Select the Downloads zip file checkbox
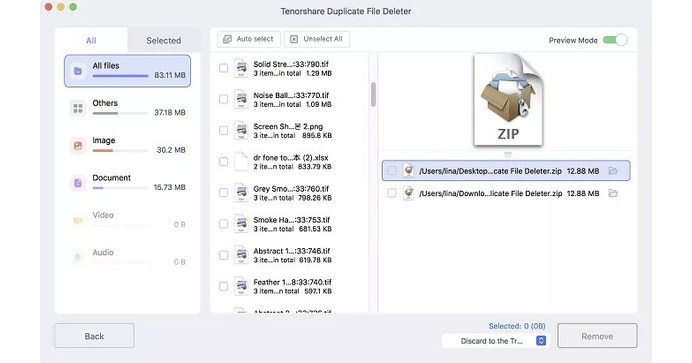The image size is (692, 363). click(x=391, y=193)
